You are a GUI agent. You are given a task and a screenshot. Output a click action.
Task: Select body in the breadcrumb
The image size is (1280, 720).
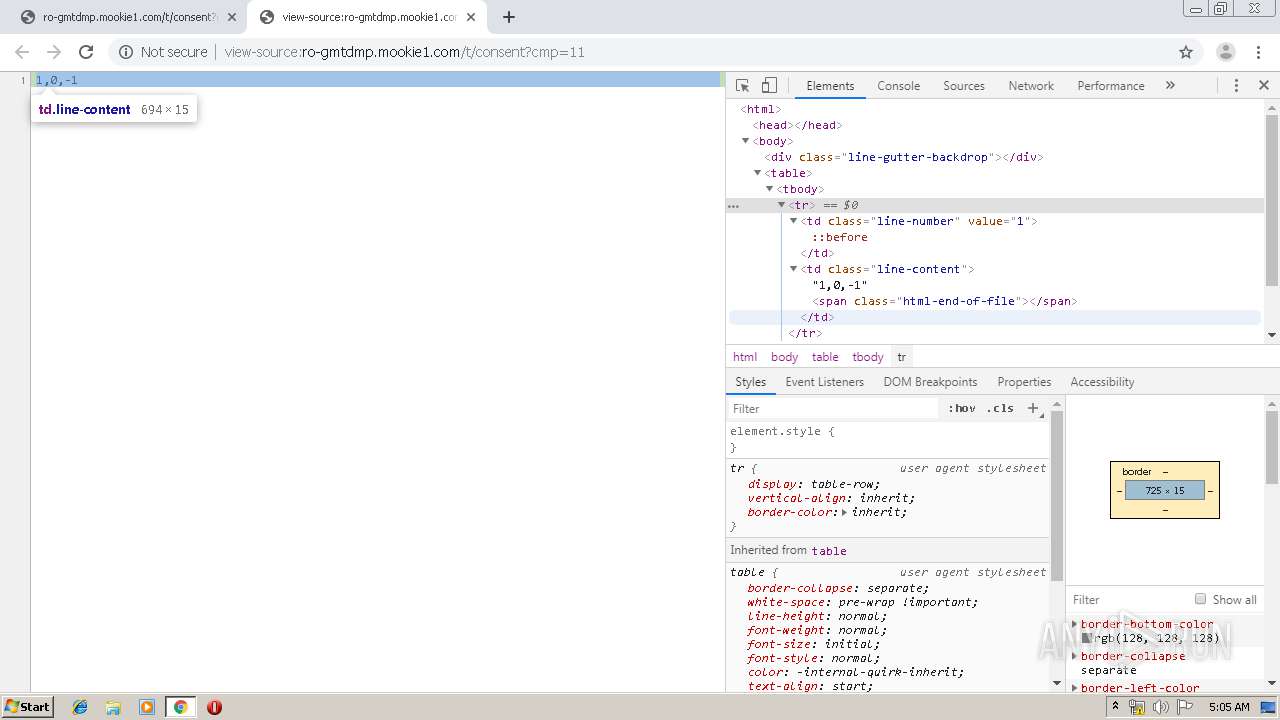pos(784,357)
